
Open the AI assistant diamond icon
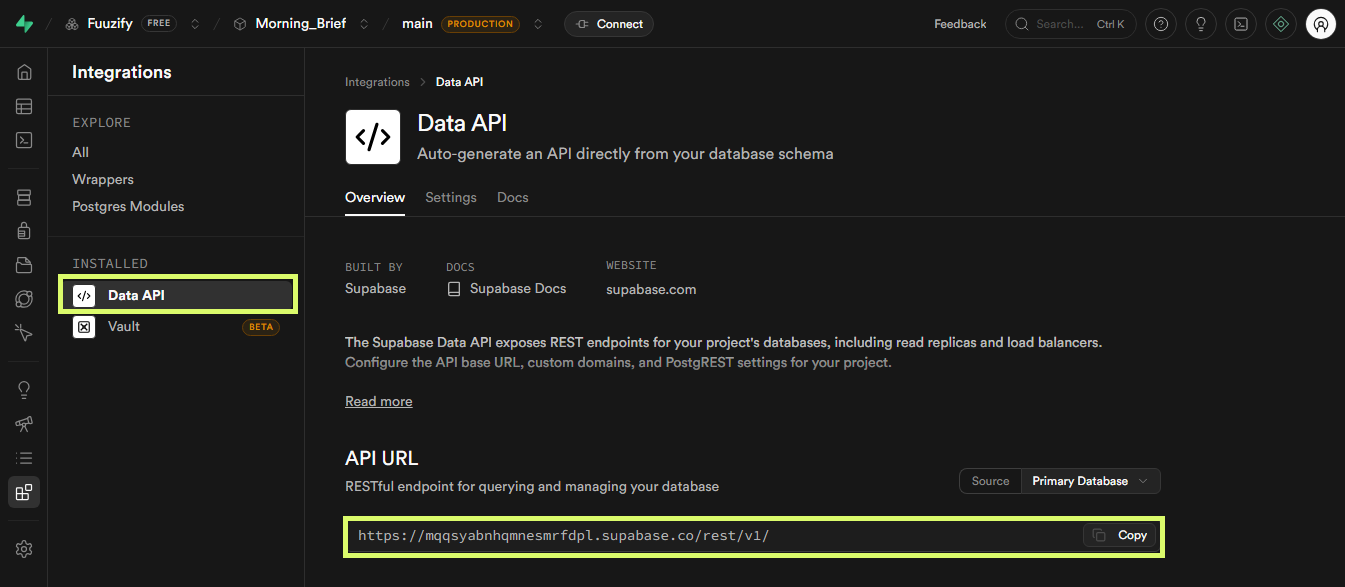(1281, 24)
